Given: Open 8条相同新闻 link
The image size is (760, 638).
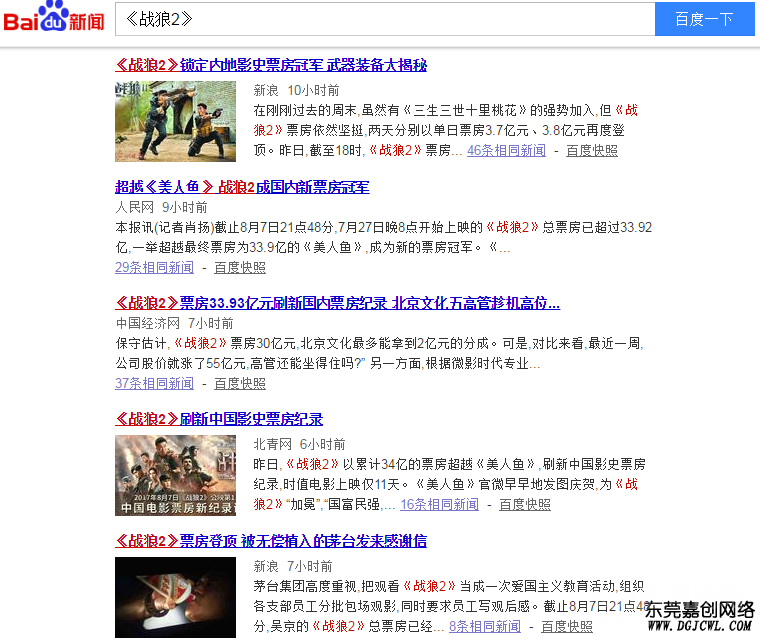Looking at the screenshot, I should (x=485, y=626).
